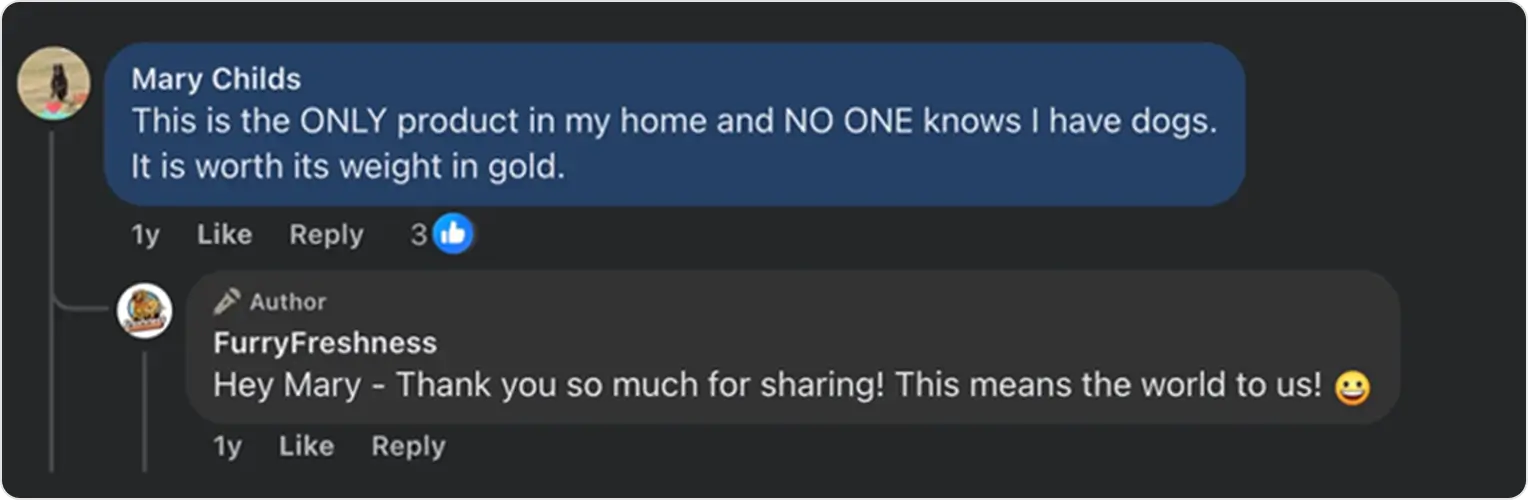
Task: Open the FurryFreshness page name
Action: (x=325, y=343)
